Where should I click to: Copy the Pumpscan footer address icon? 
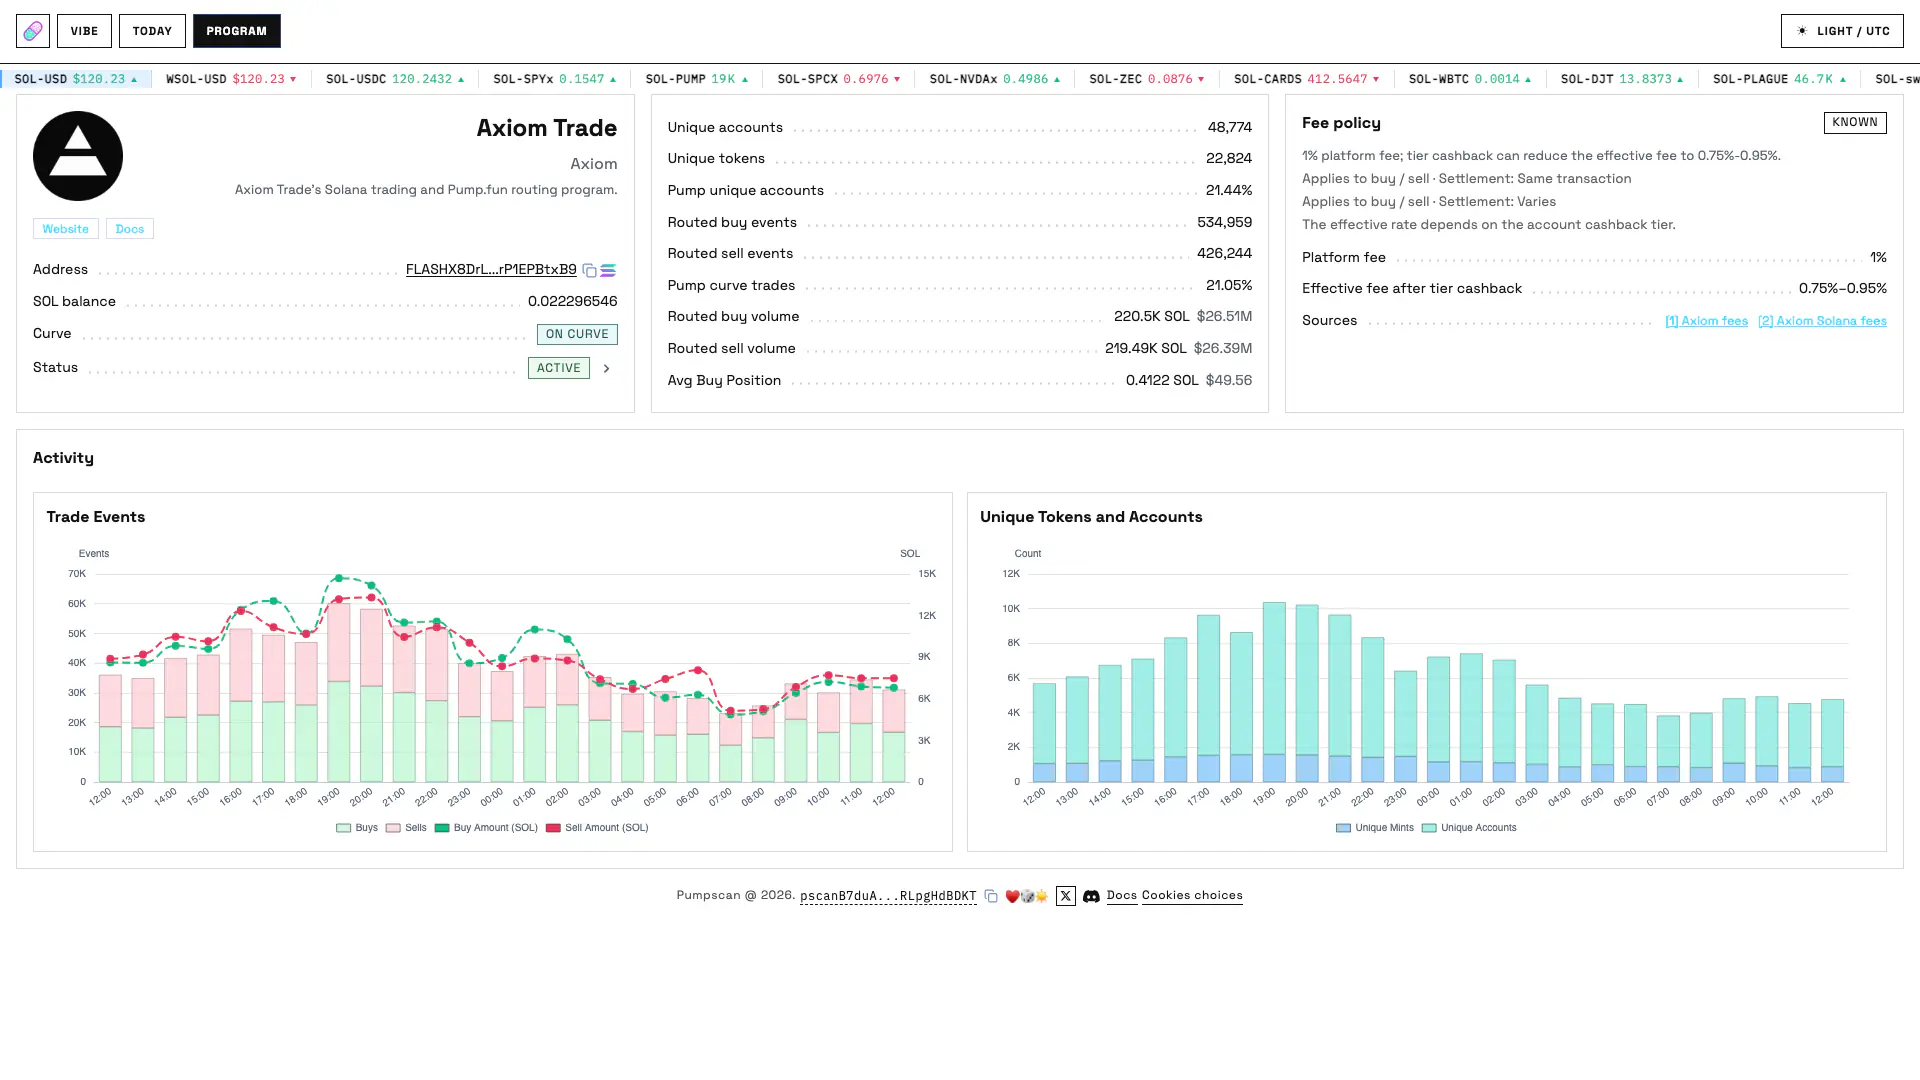tap(991, 896)
